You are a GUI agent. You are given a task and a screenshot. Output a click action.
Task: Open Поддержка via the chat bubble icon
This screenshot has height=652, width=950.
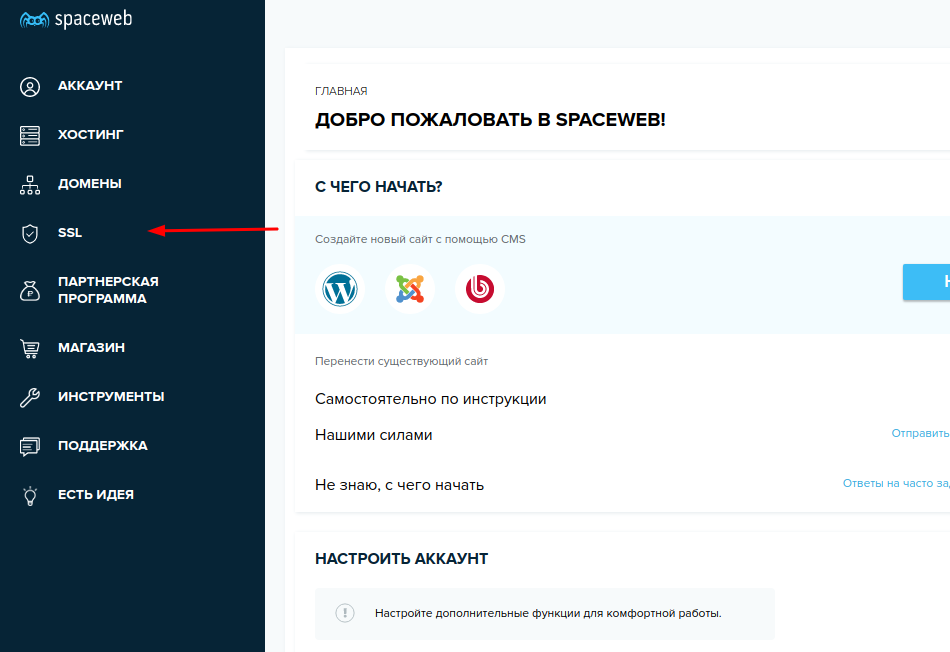coord(29,445)
